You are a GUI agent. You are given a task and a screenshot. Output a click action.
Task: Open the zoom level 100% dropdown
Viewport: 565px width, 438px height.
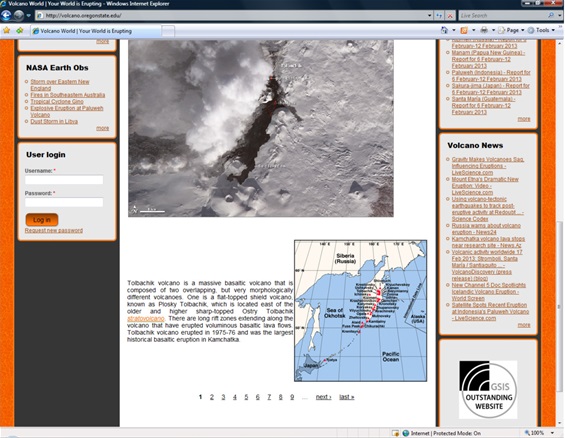(539, 433)
